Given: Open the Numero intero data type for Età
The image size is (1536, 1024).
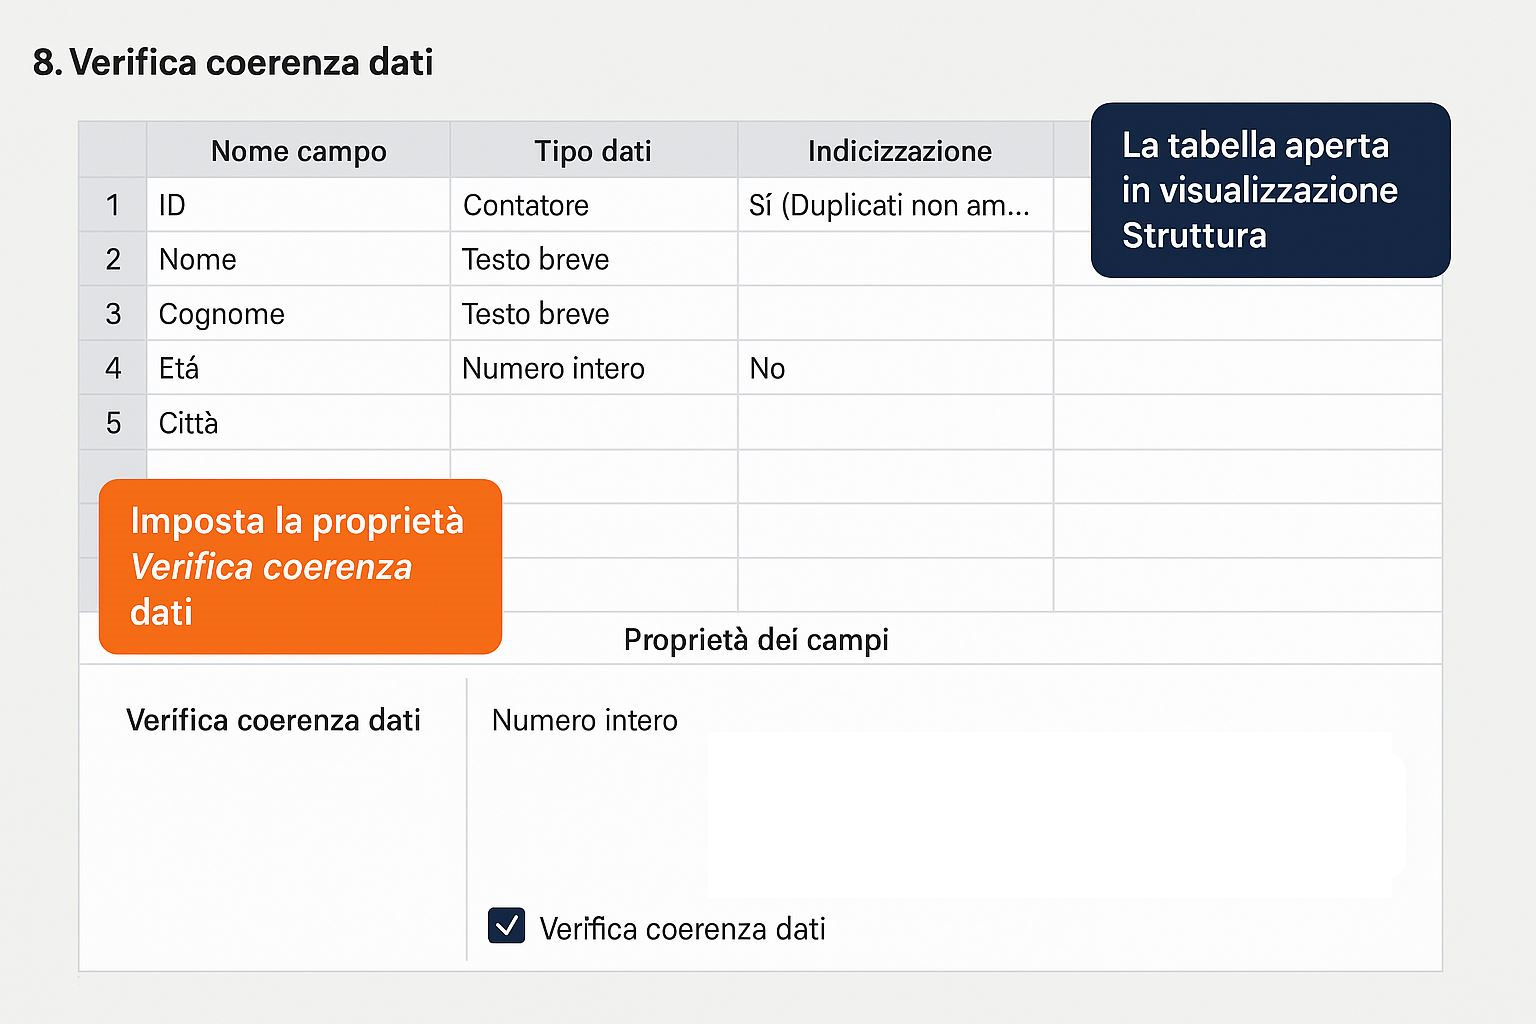Looking at the screenshot, I should coord(593,368).
